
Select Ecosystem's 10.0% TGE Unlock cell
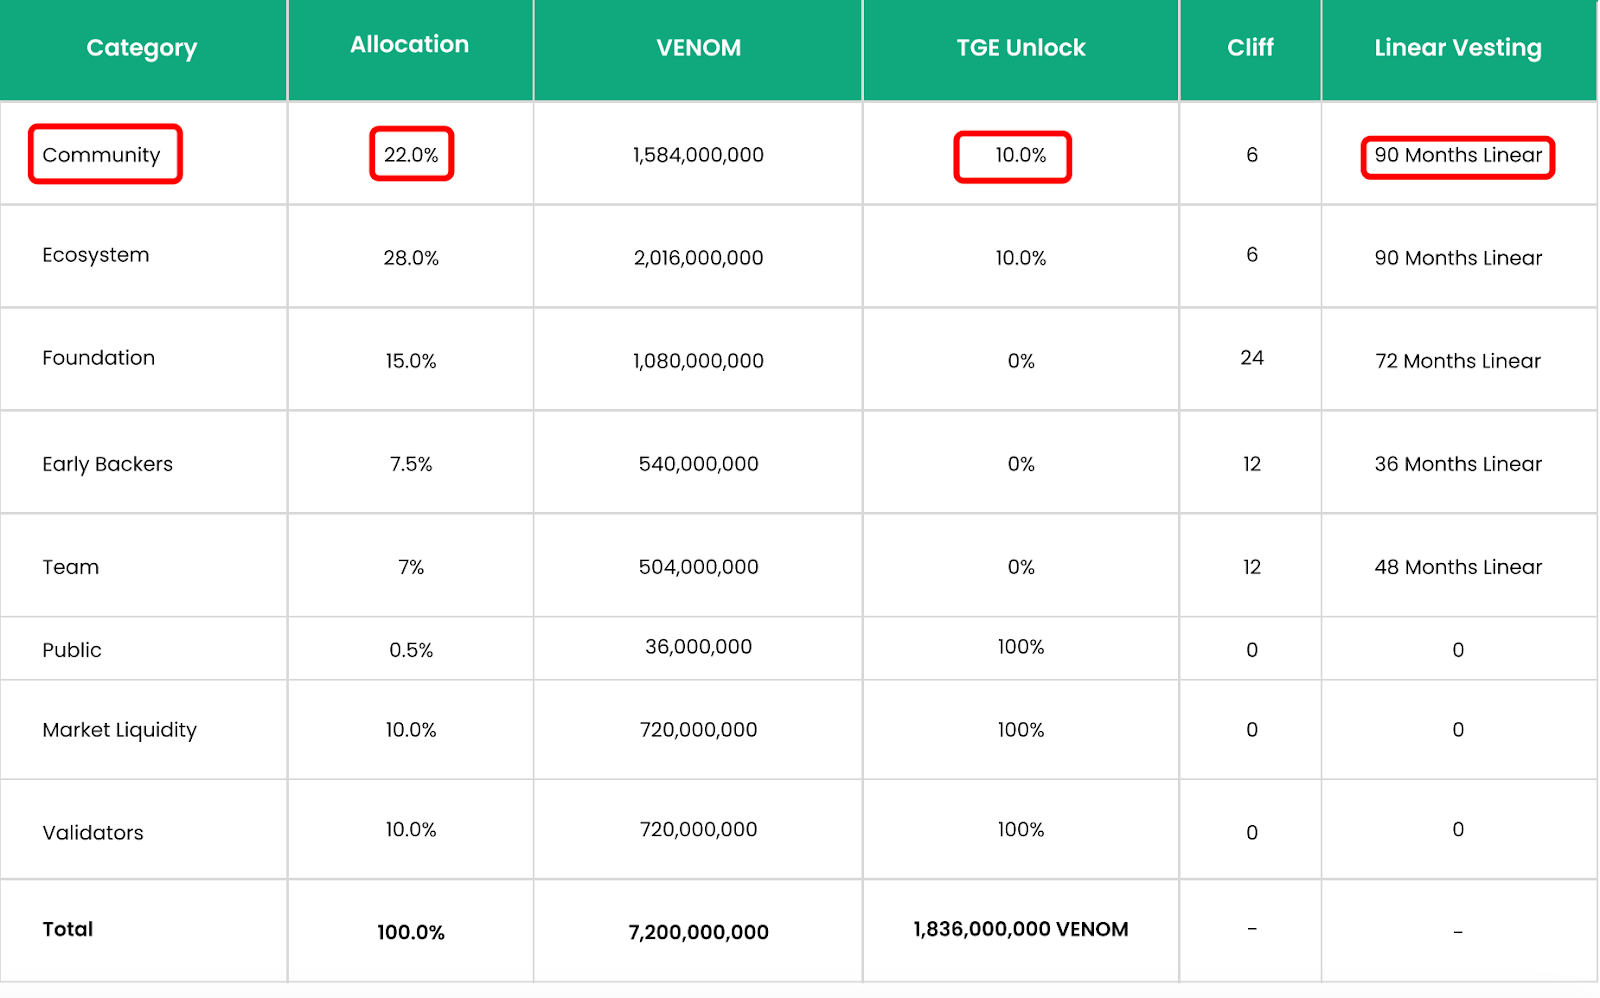point(1021,258)
